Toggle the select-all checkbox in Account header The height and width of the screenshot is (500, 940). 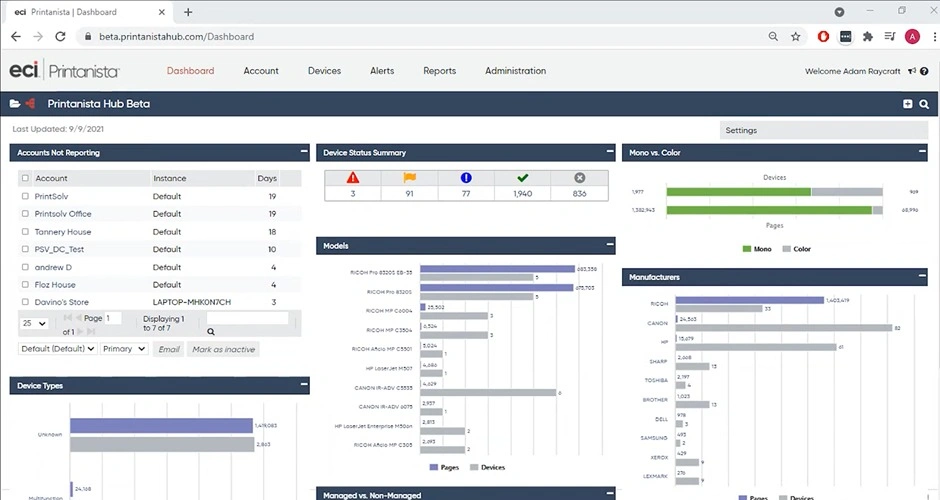pyautogui.click(x=25, y=178)
